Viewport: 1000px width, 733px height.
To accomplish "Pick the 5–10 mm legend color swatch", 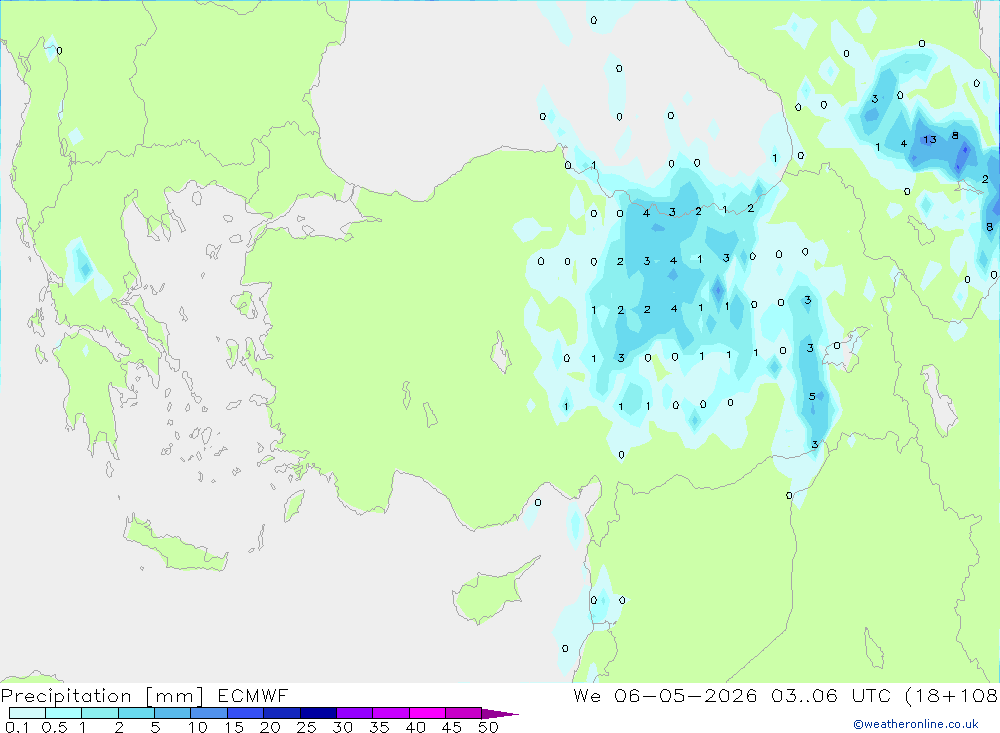I will pyautogui.click(x=172, y=713).
